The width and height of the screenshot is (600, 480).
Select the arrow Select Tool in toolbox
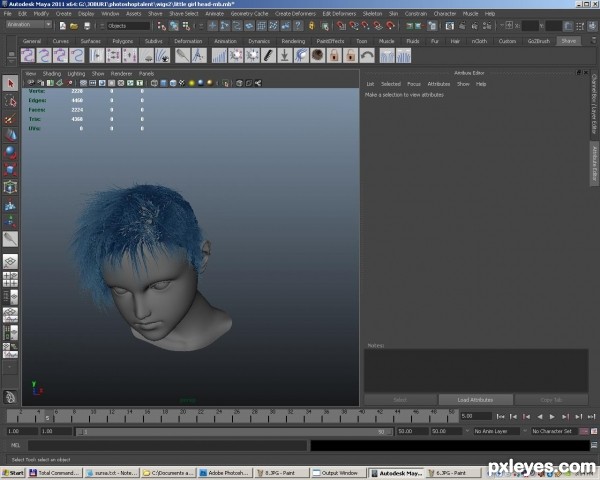10,83
